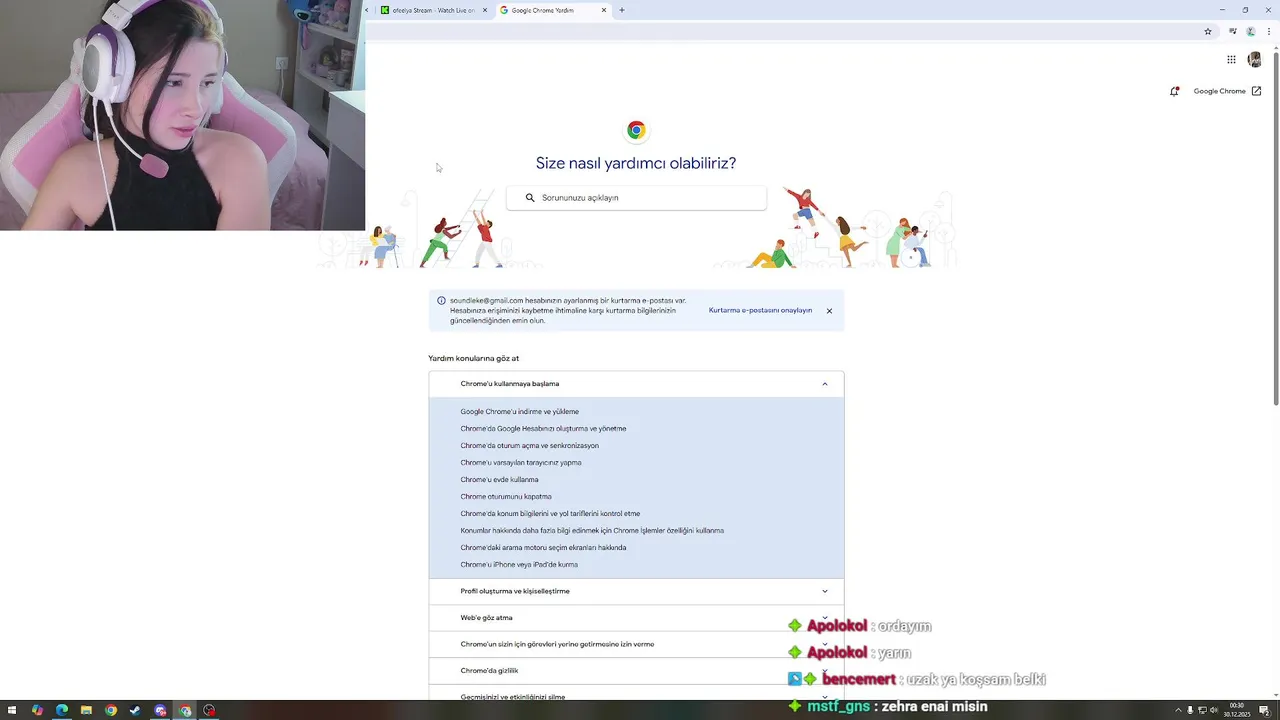1280x720 pixels.
Task: Open Chrome İşlemler özelliğini kullanma article
Action: point(592,531)
